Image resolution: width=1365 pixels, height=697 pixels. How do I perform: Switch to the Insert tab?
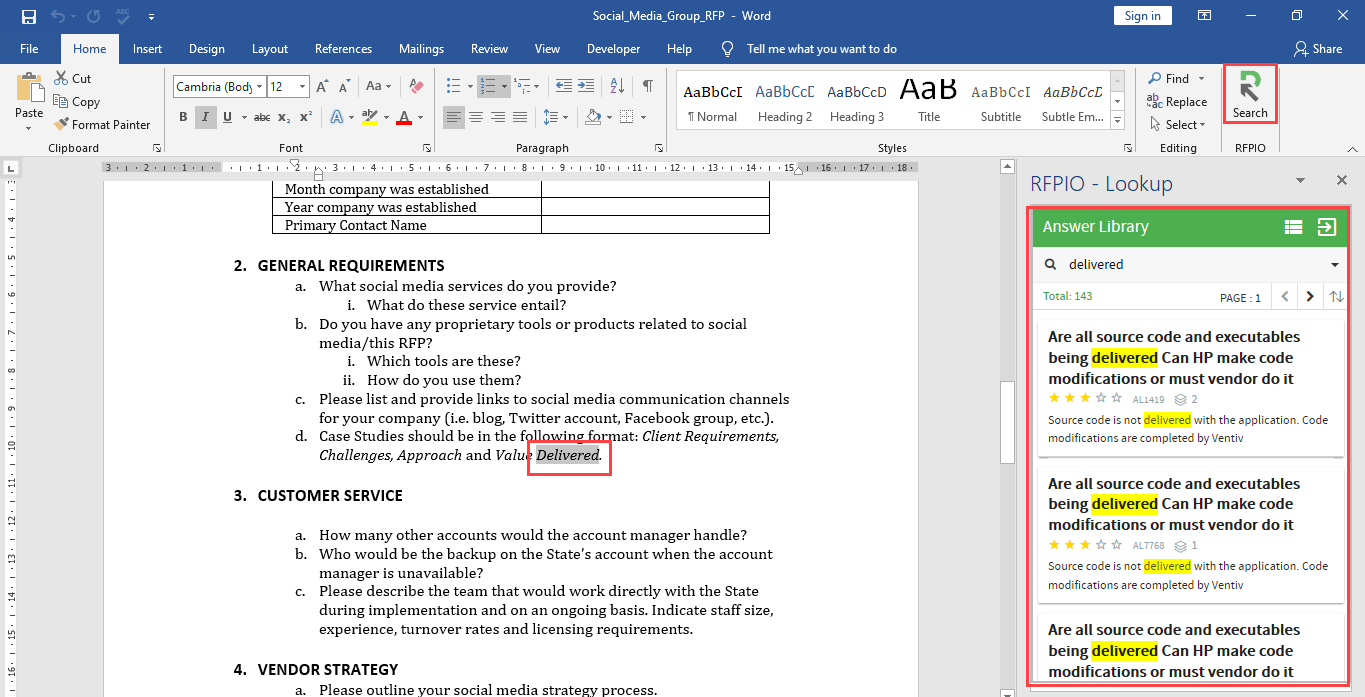coord(147,48)
